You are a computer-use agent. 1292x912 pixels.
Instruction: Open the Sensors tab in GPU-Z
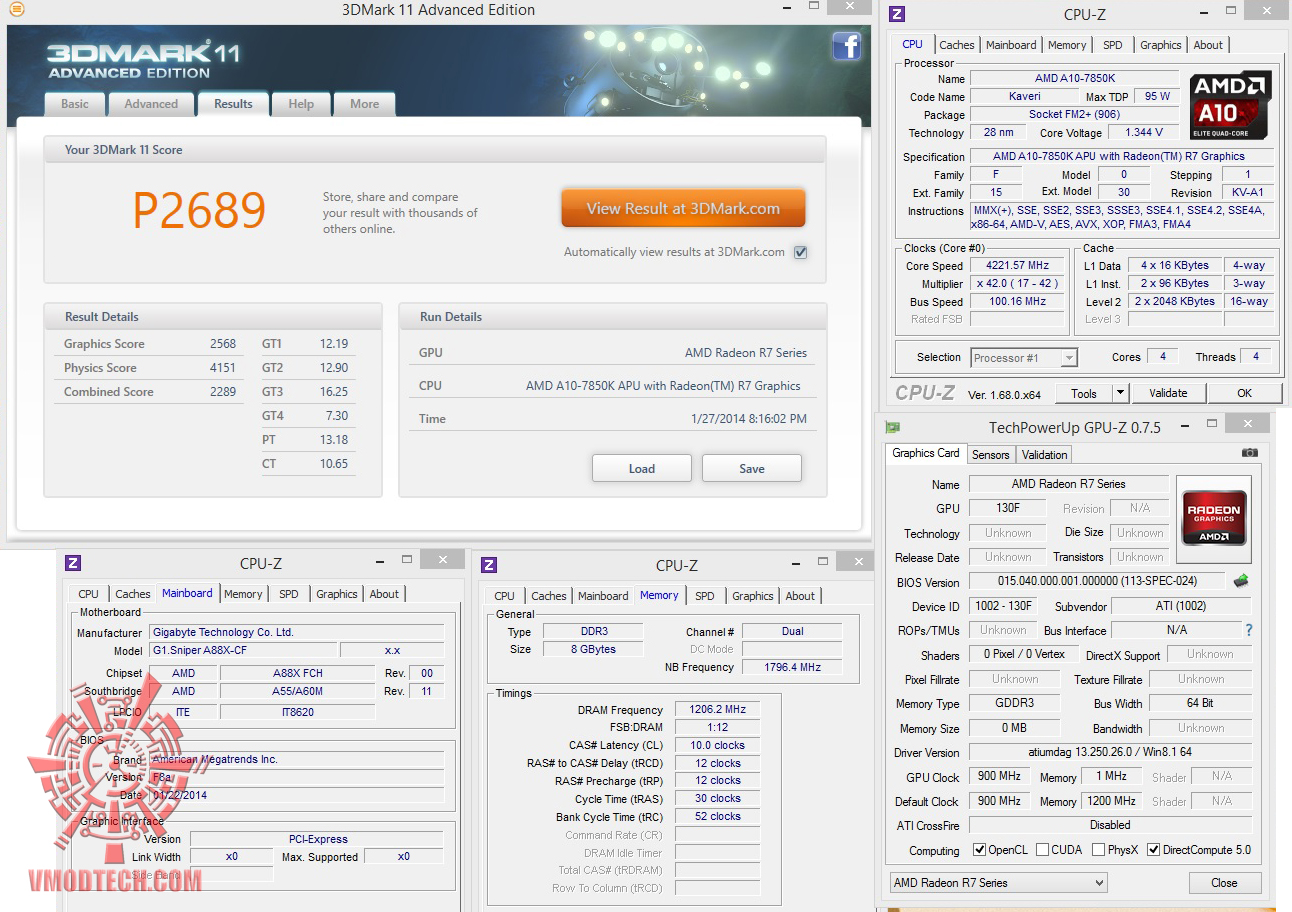pyautogui.click(x=991, y=455)
